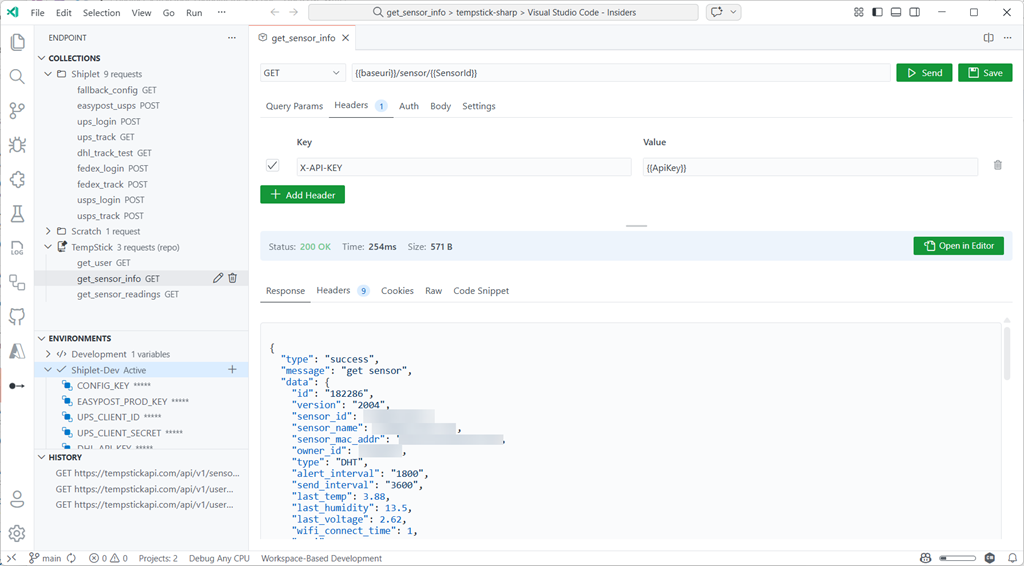Collapse the ENVIRONMENTS section
Viewport: 1024px width, 566px height.
[42, 338]
